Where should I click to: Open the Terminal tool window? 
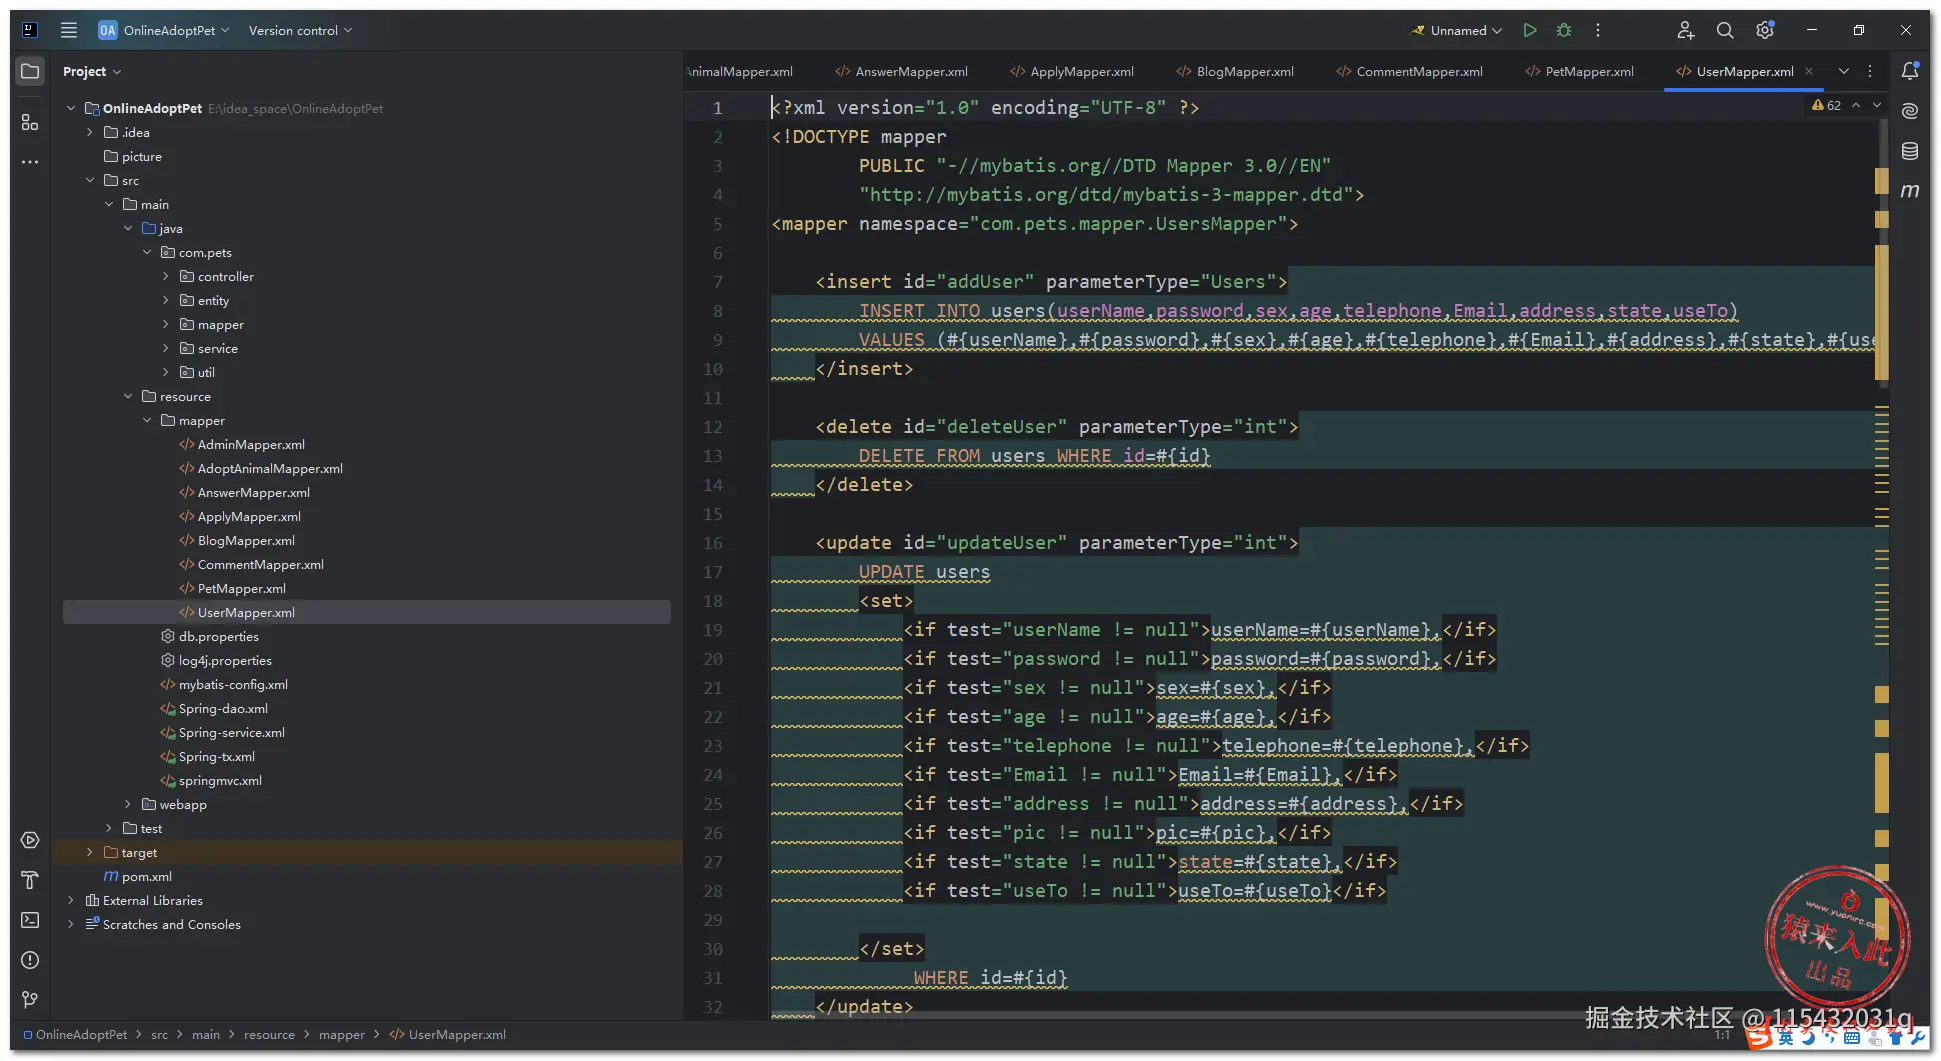(x=30, y=920)
